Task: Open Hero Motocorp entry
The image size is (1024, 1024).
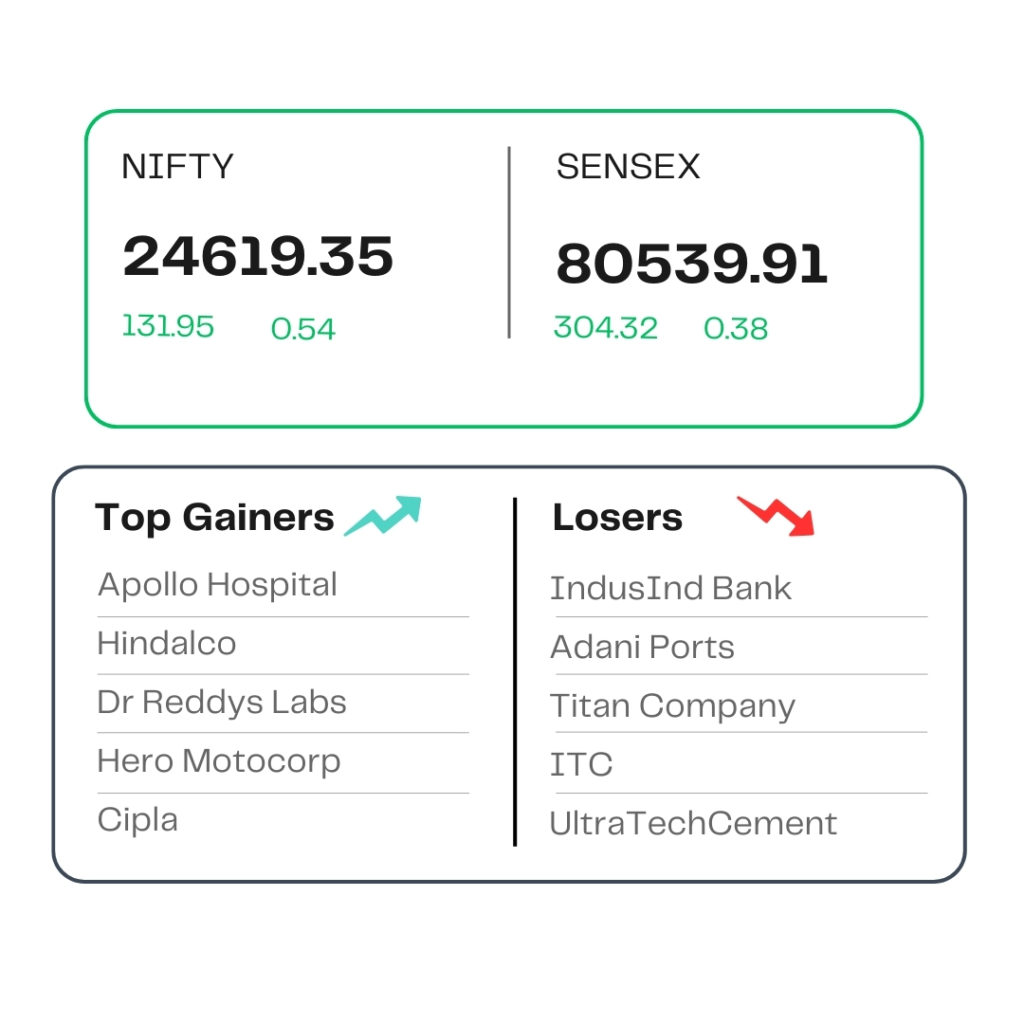Action: (x=219, y=761)
